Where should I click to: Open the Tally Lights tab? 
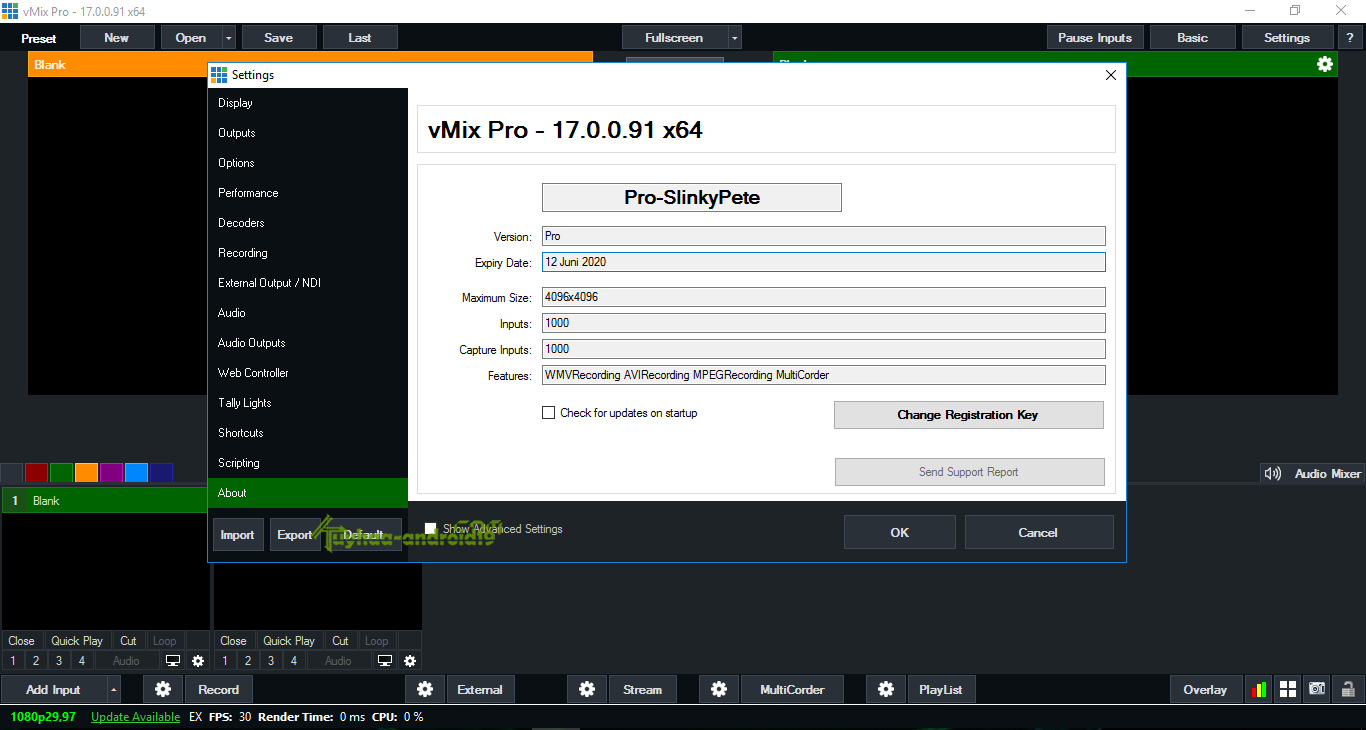(x=308, y=403)
